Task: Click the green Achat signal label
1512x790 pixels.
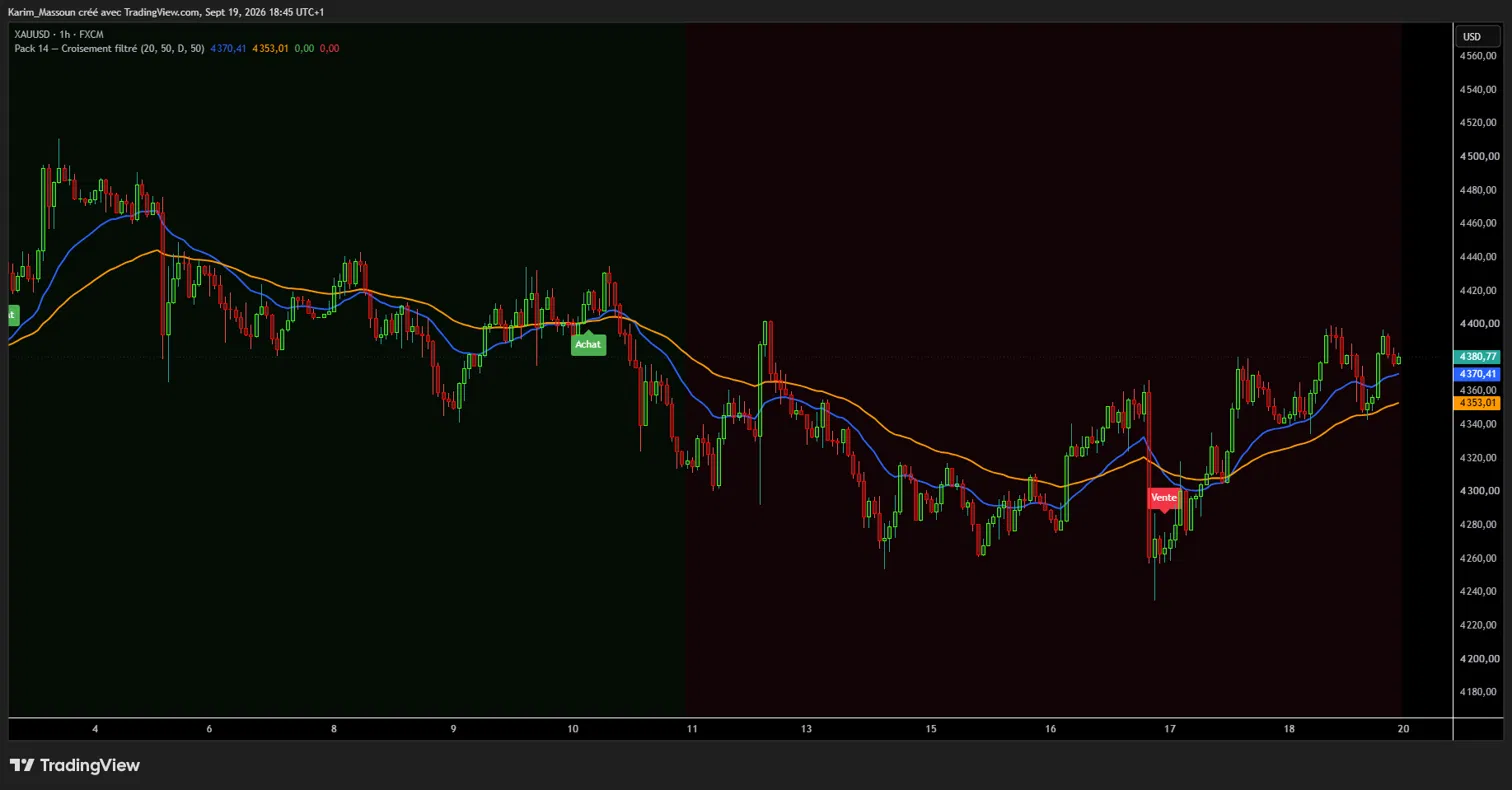Action: pos(588,344)
